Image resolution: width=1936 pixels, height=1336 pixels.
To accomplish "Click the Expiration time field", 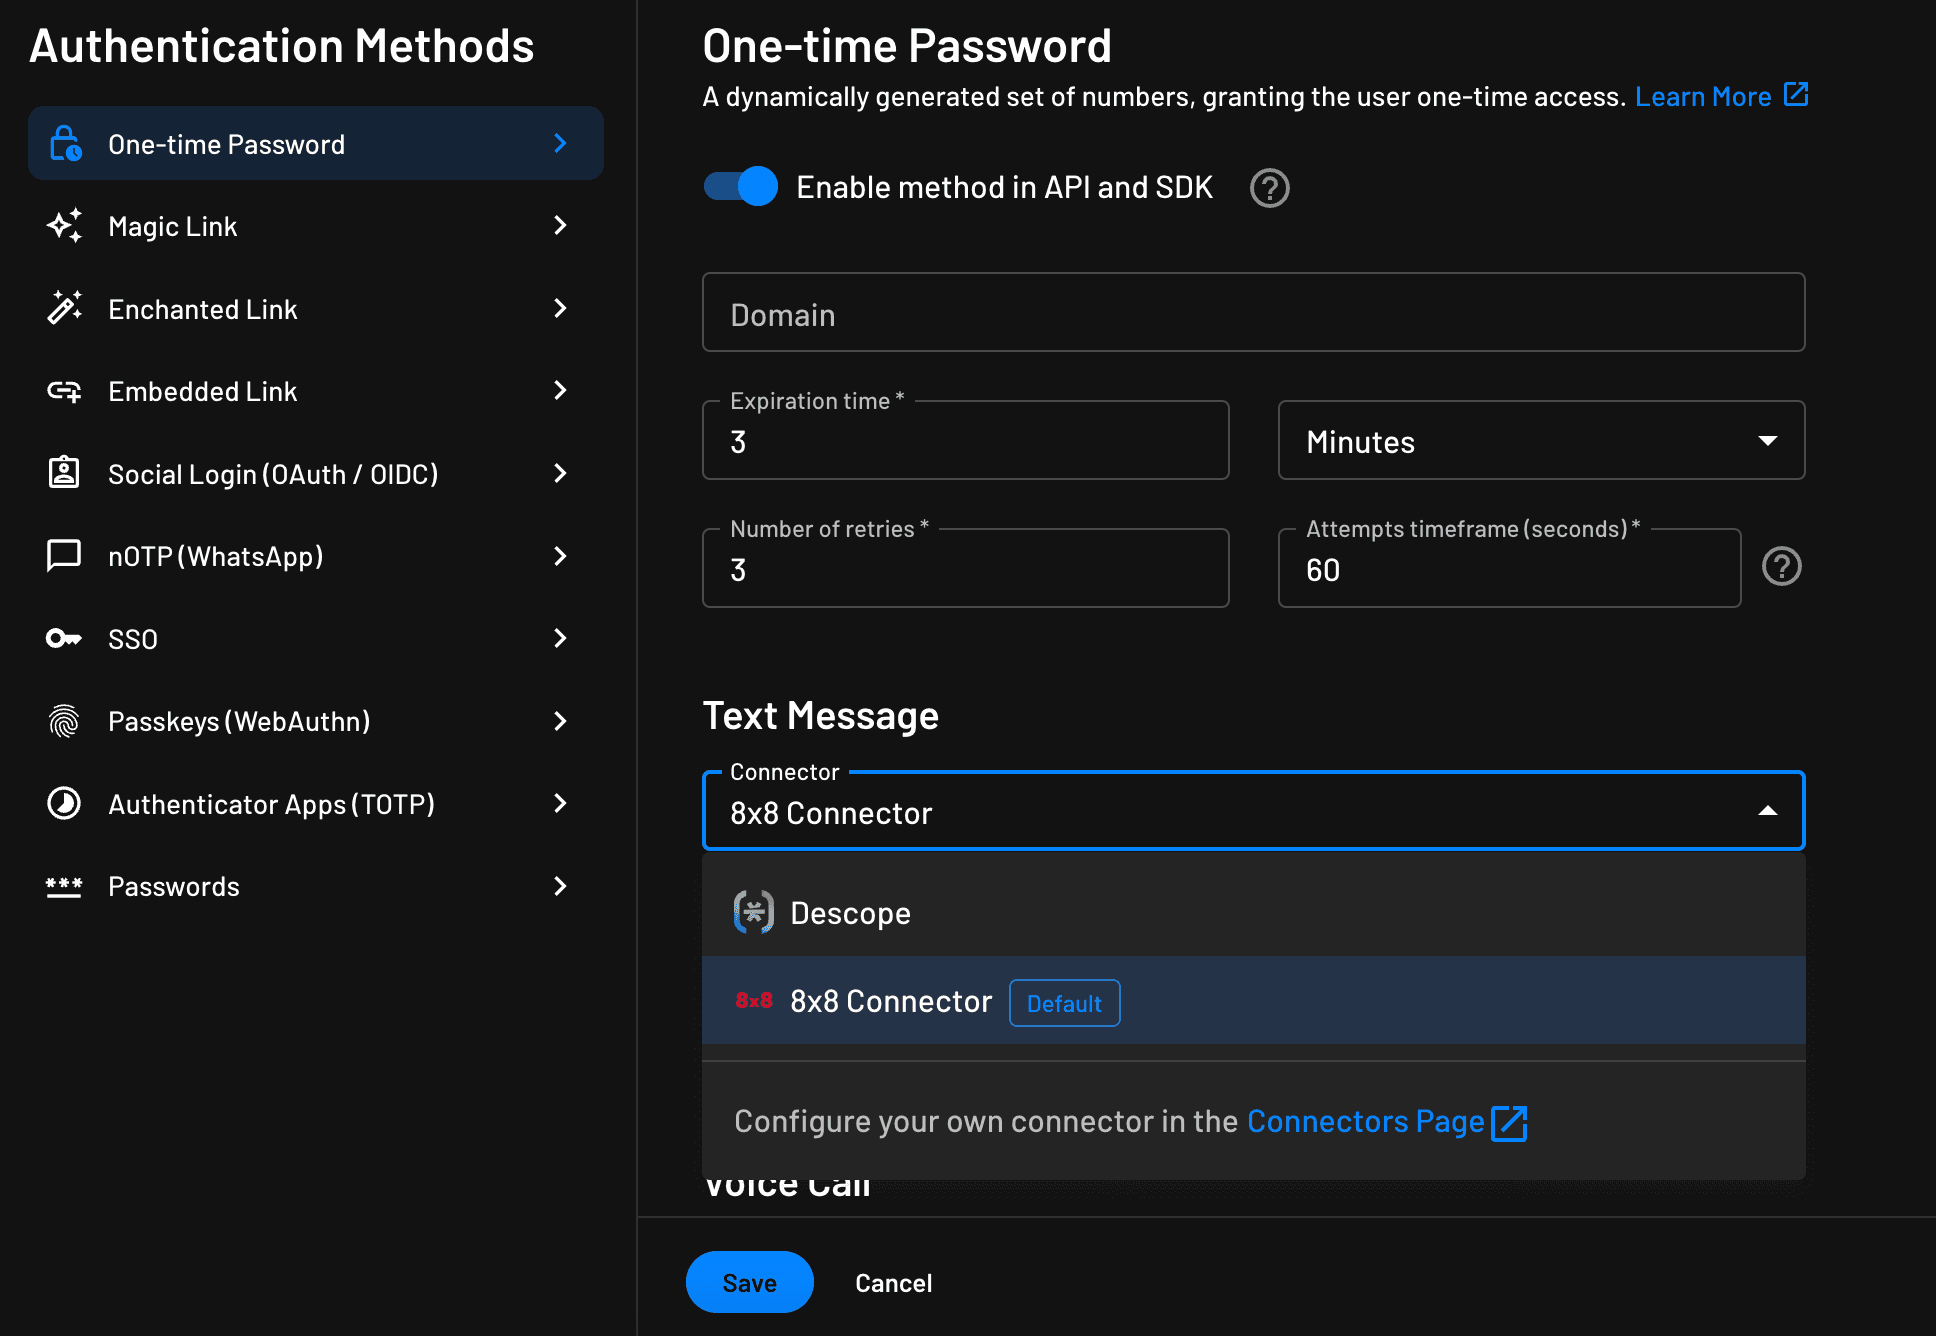I will (966, 440).
